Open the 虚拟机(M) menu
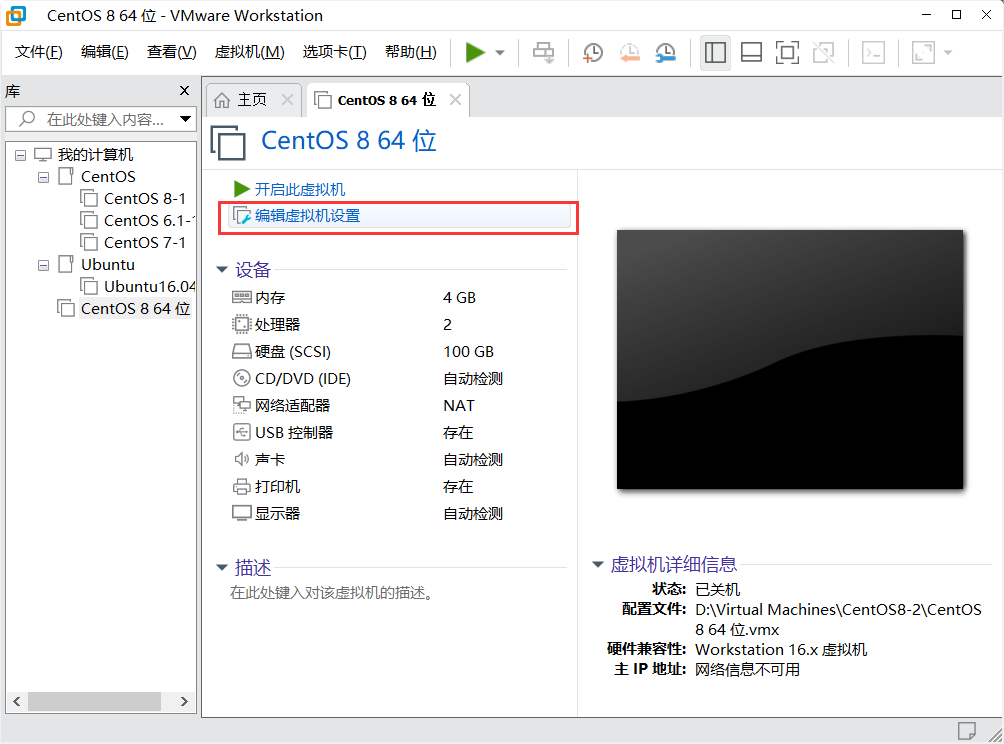Image resolution: width=1004 pixels, height=744 pixels. tap(249, 52)
